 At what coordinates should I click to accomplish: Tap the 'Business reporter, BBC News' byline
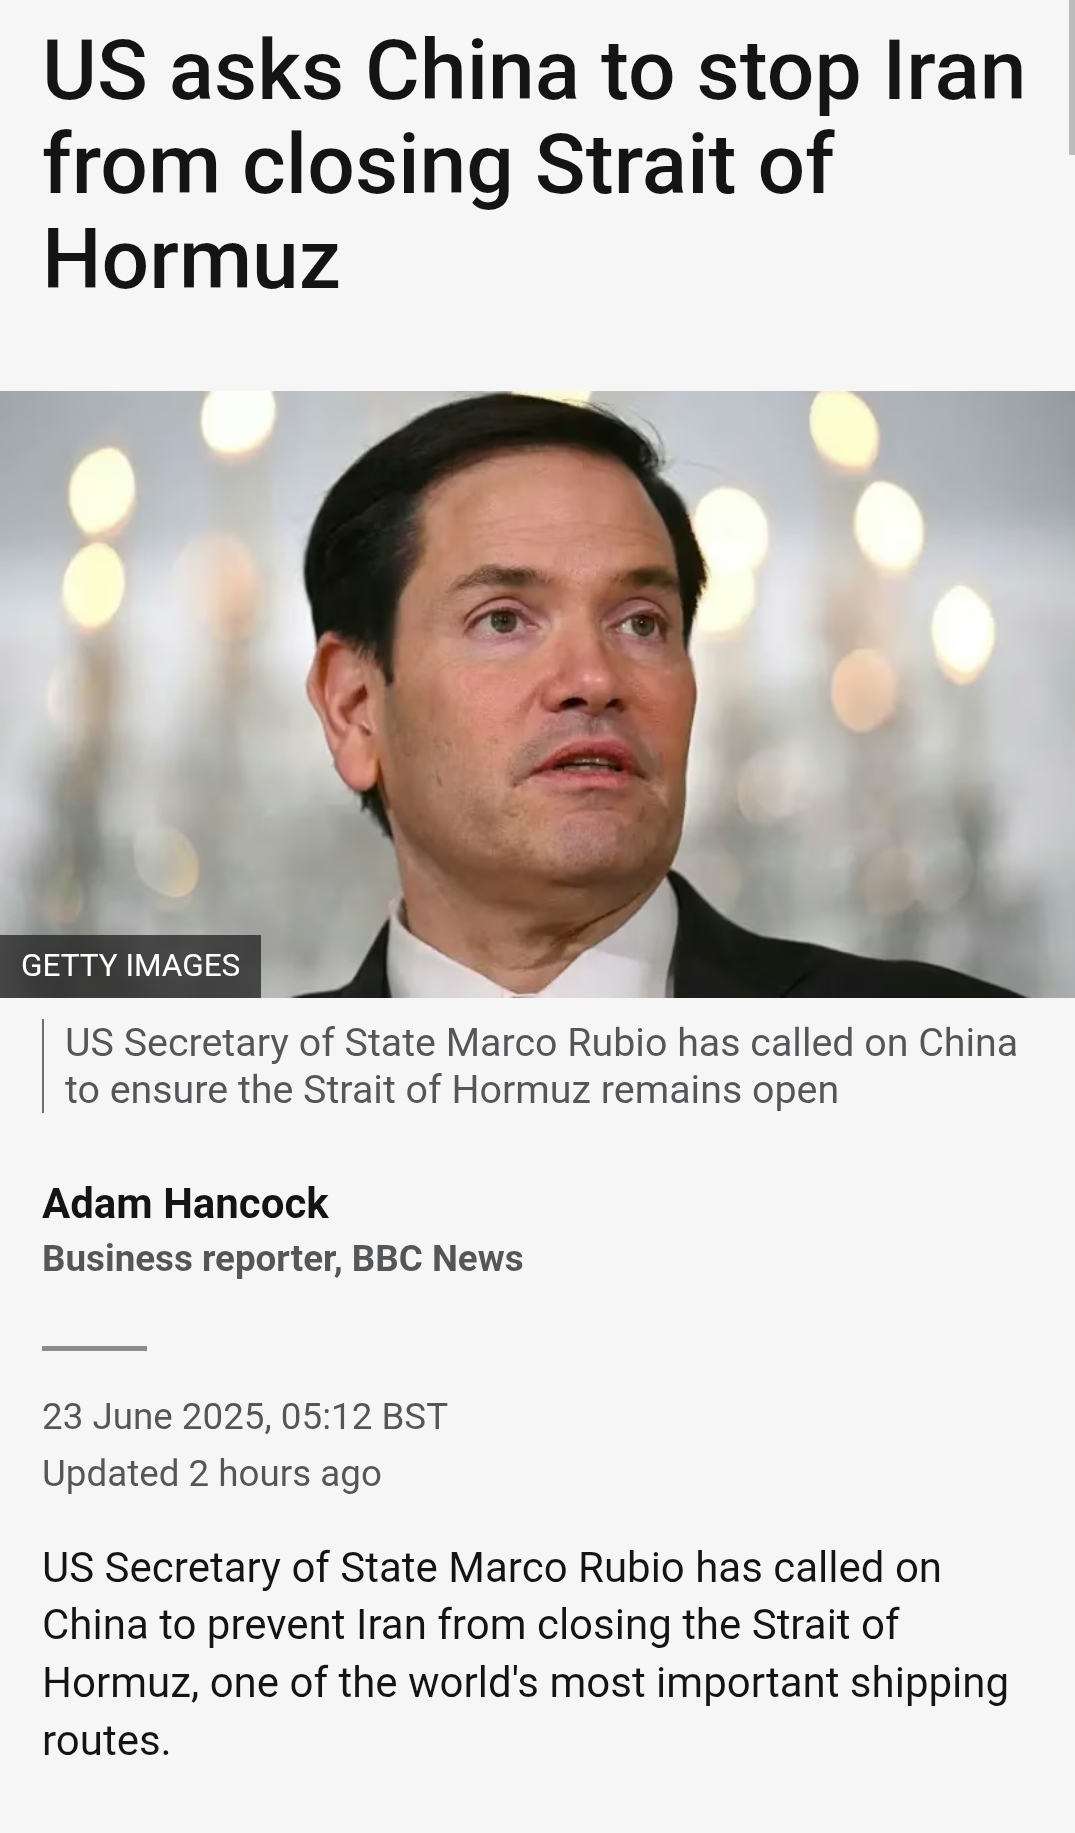pos(282,1259)
